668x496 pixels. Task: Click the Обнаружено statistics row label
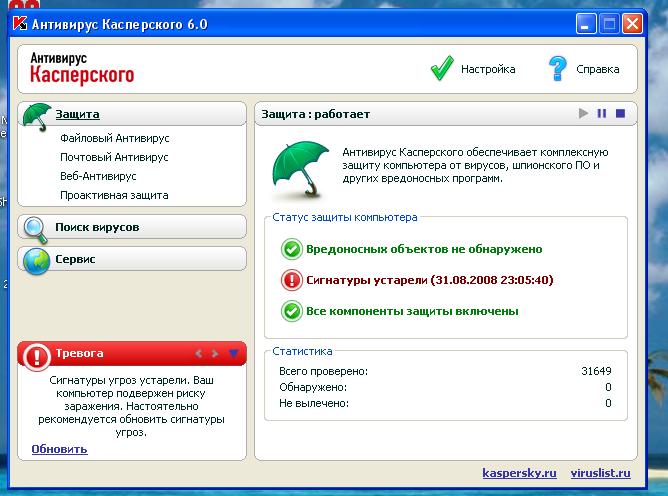pyautogui.click(x=313, y=387)
